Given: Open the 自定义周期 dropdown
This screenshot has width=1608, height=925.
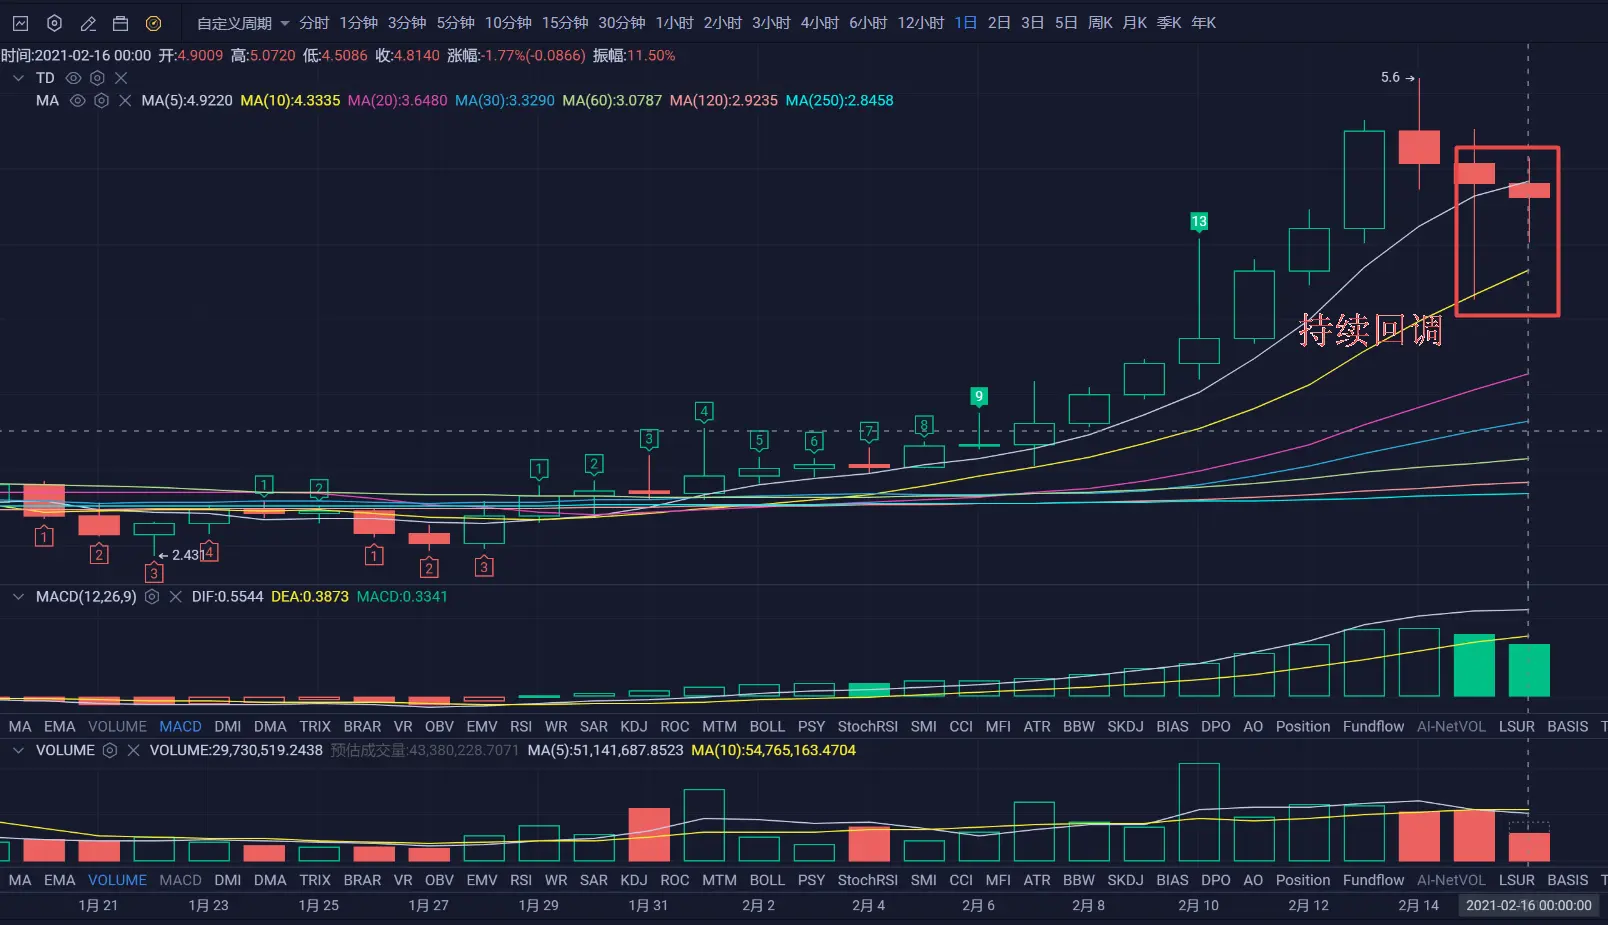Looking at the screenshot, I should [x=243, y=23].
